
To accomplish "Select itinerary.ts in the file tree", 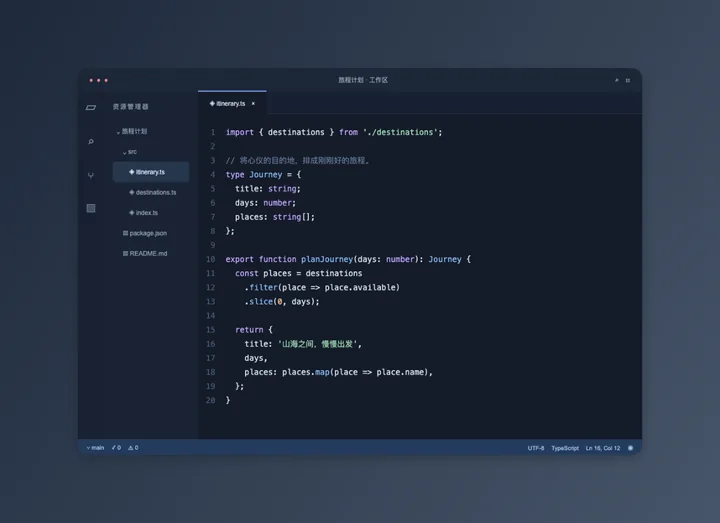I will (x=151, y=172).
